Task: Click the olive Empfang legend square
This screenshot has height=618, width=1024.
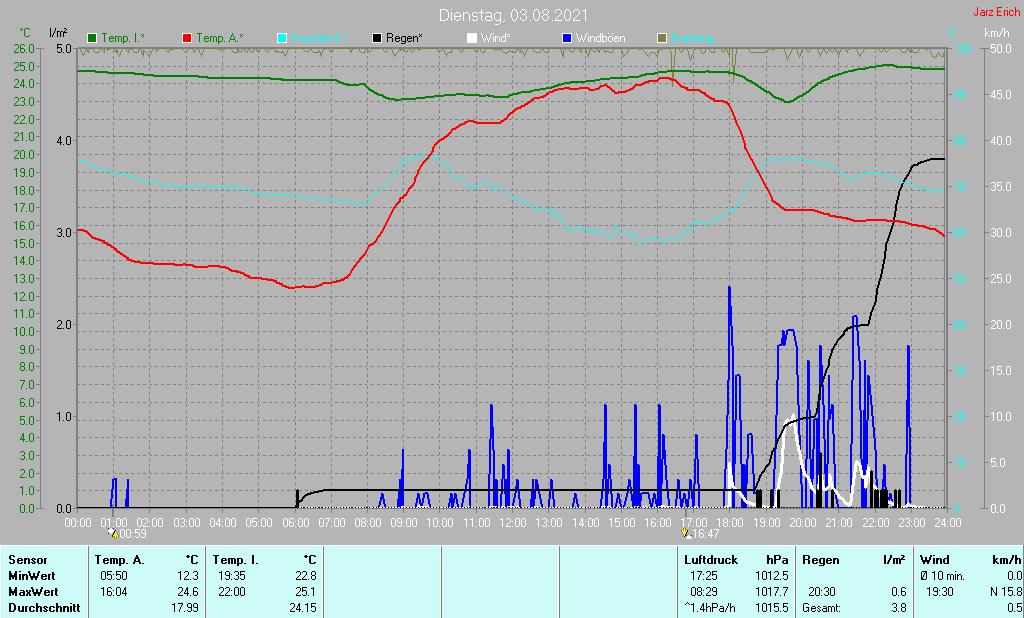Action: [x=662, y=38]
